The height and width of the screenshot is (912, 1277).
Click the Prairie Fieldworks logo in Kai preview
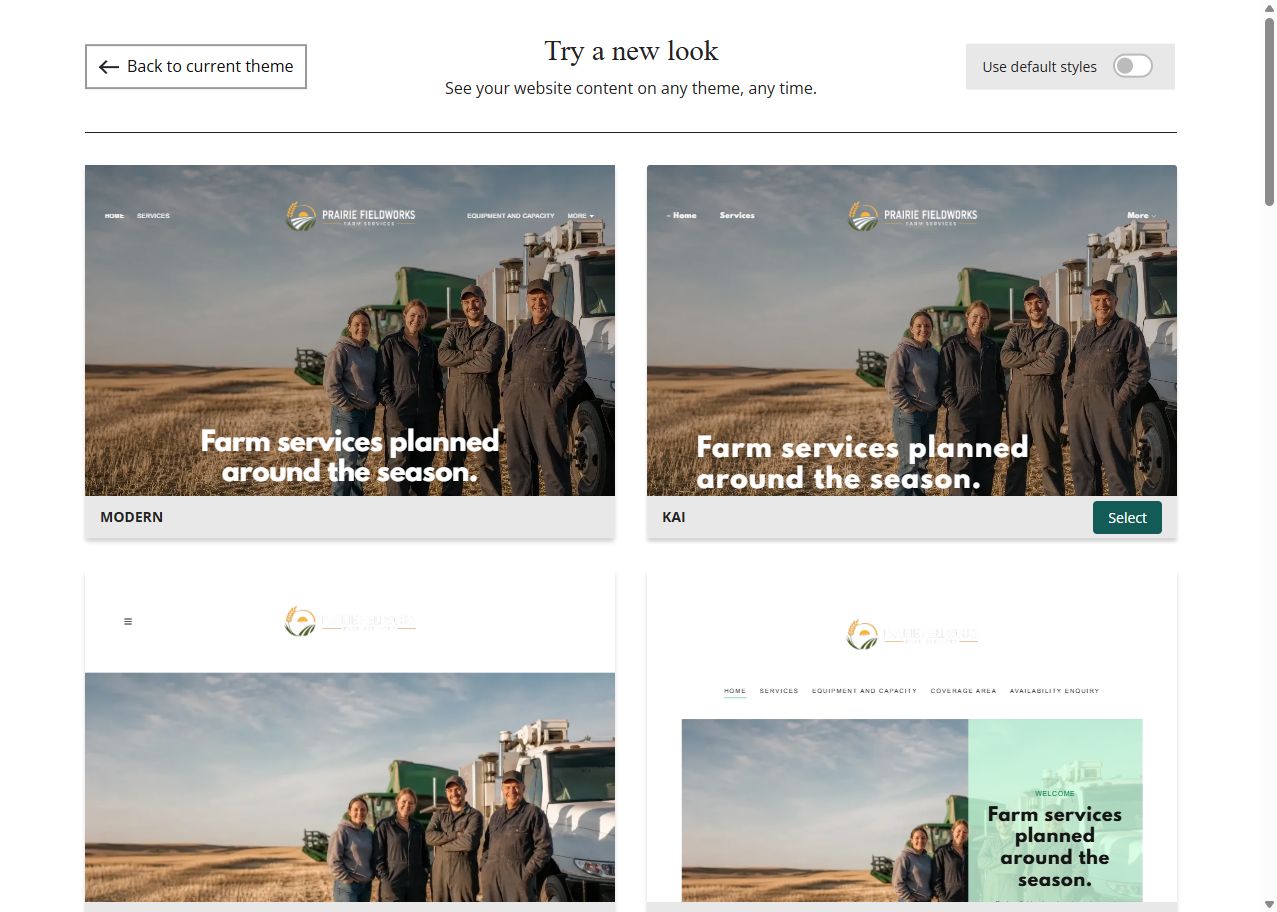pyautogui.click(x=912, y=215)
